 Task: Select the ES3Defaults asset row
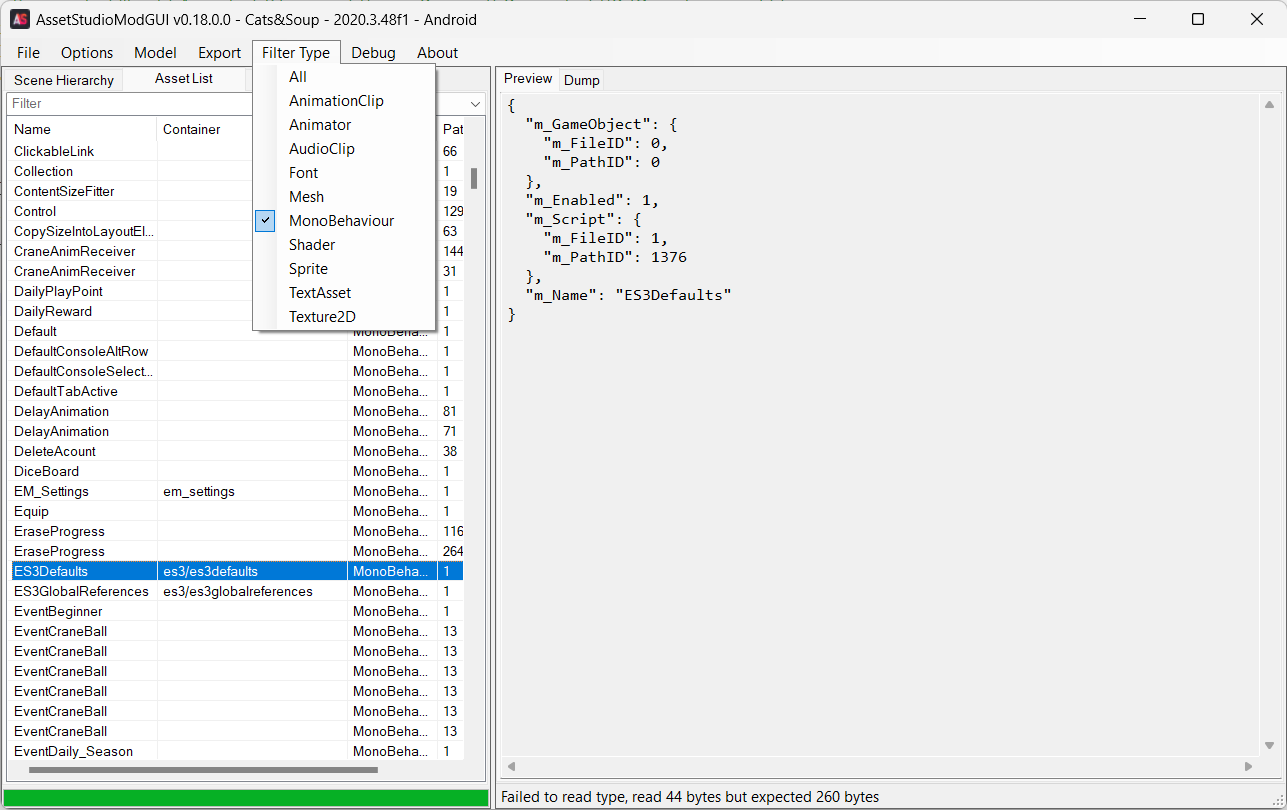[235, 571]
